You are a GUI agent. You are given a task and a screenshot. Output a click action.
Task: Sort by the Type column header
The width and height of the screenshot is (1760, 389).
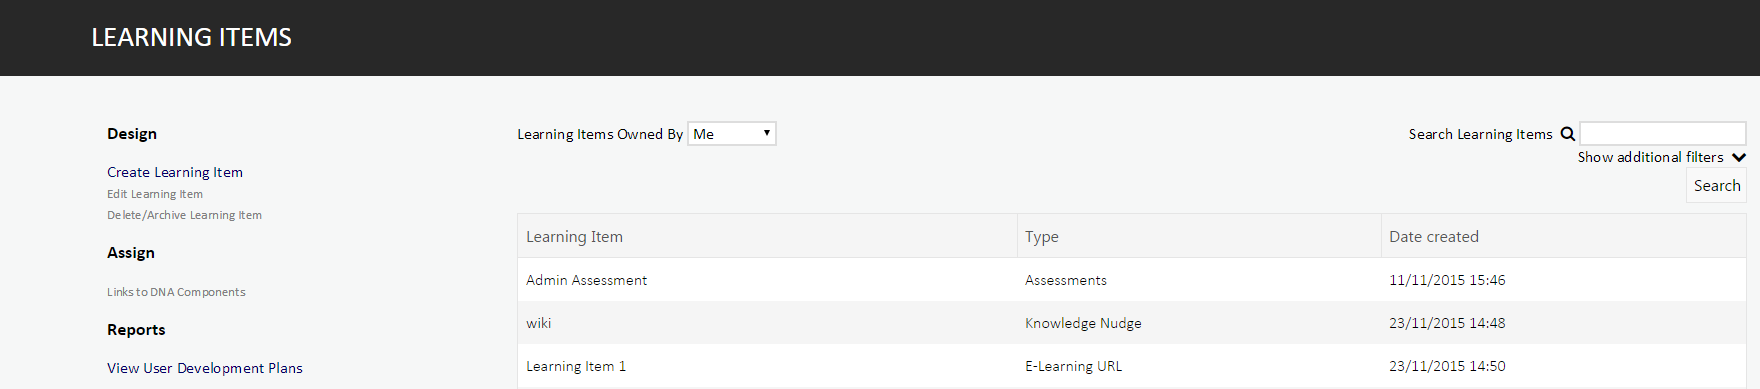[1041, 237]
